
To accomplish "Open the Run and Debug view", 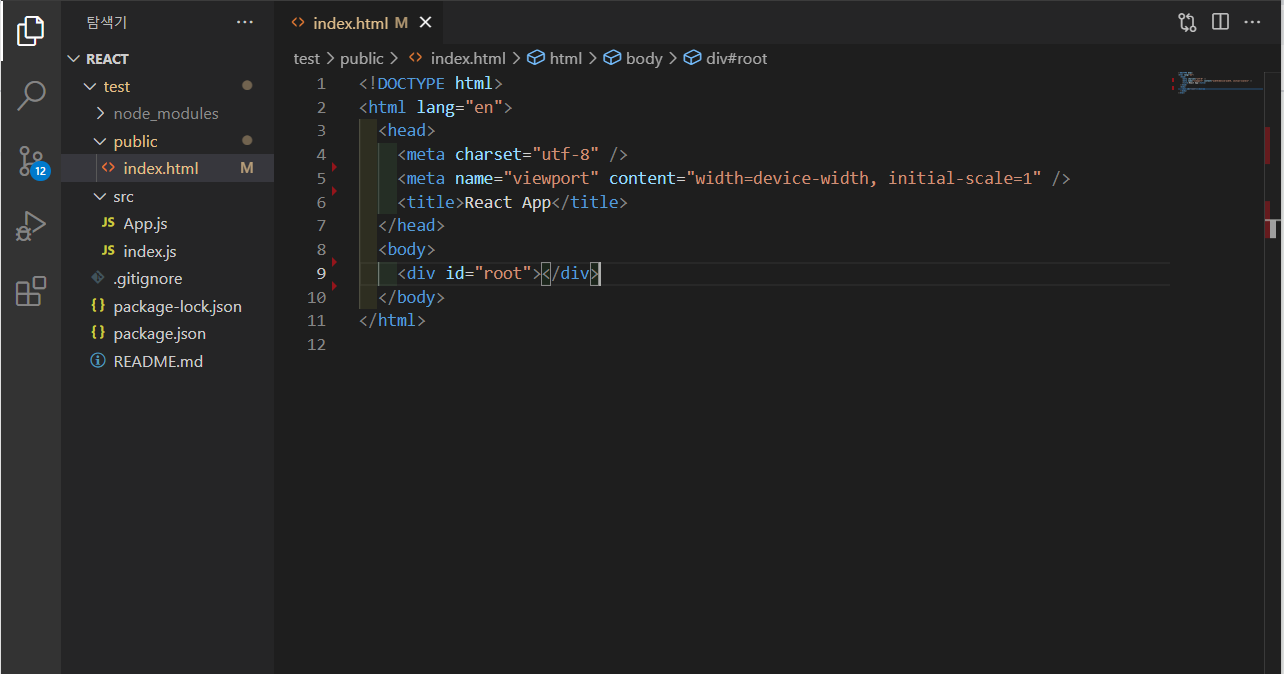I will coord(31,226).
